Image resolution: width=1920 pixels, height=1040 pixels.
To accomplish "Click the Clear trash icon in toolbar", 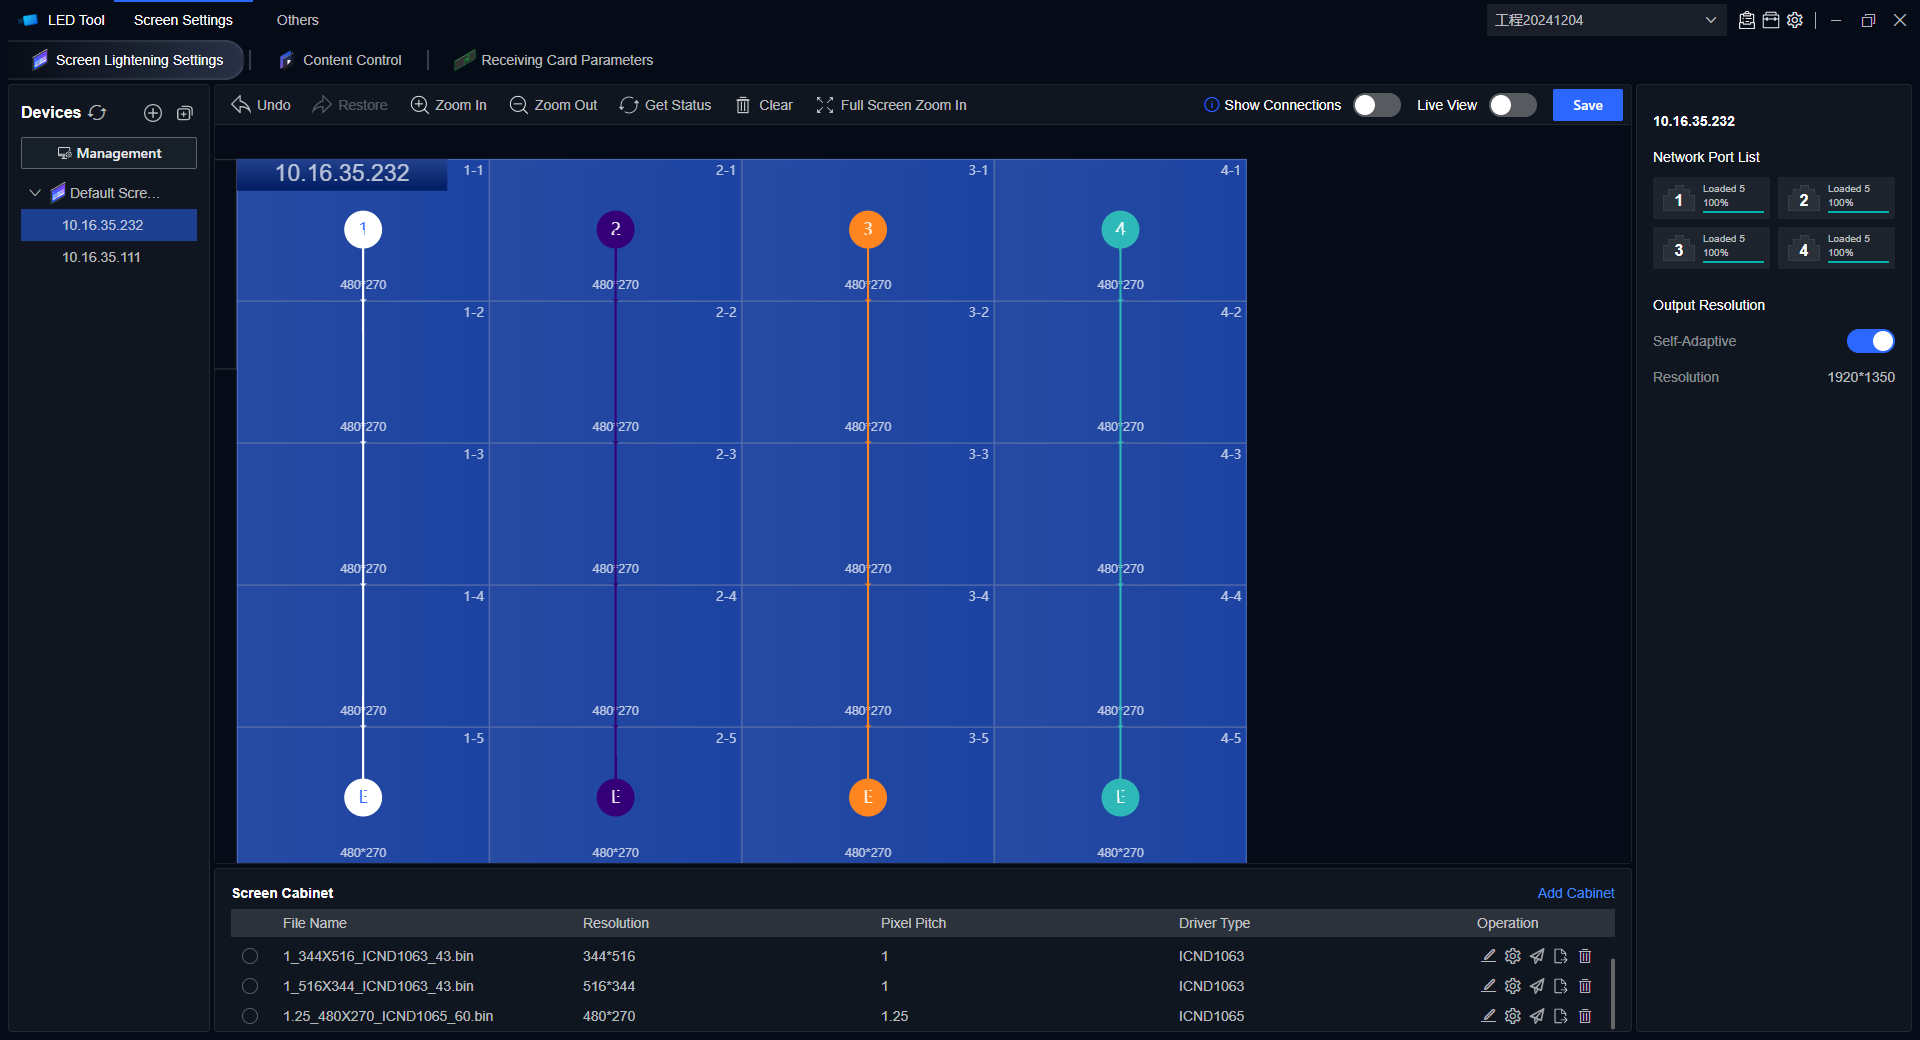I will tap(743, 105).
